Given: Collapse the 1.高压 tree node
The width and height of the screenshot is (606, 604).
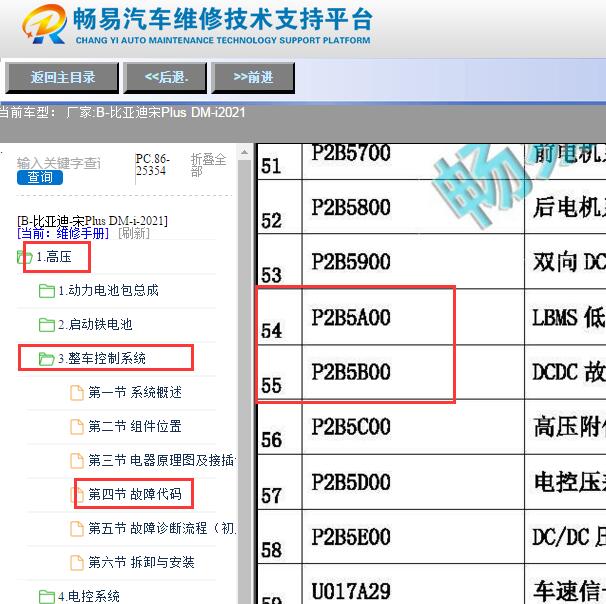Looking at the screenshot, I should [x=54, y=257].
